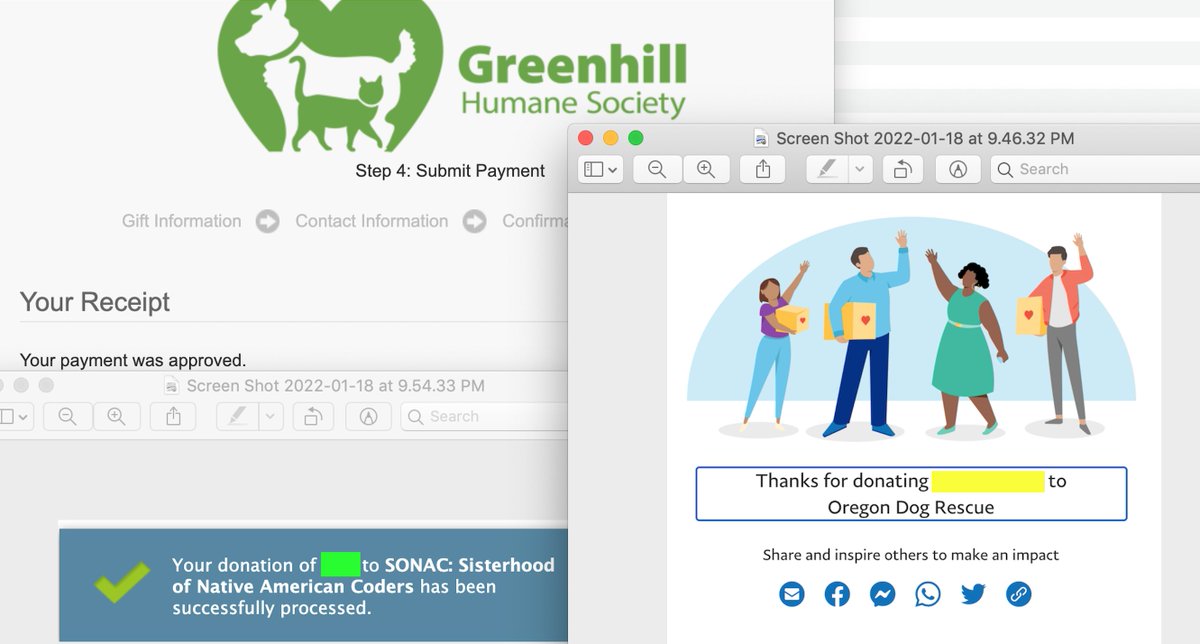The height and width of the screenshot is (644, 1200).
Task: Zoom out in the 9.54.33 PM Preview window
Action: click(x=67, y=416)
